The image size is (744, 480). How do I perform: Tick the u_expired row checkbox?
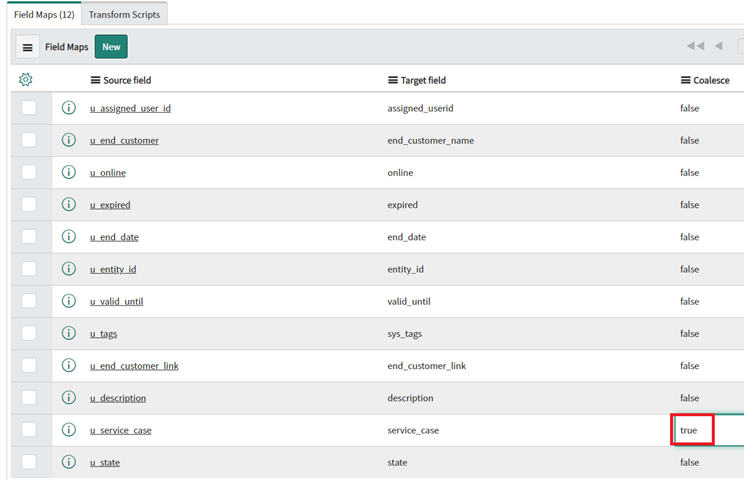point(29,204)
